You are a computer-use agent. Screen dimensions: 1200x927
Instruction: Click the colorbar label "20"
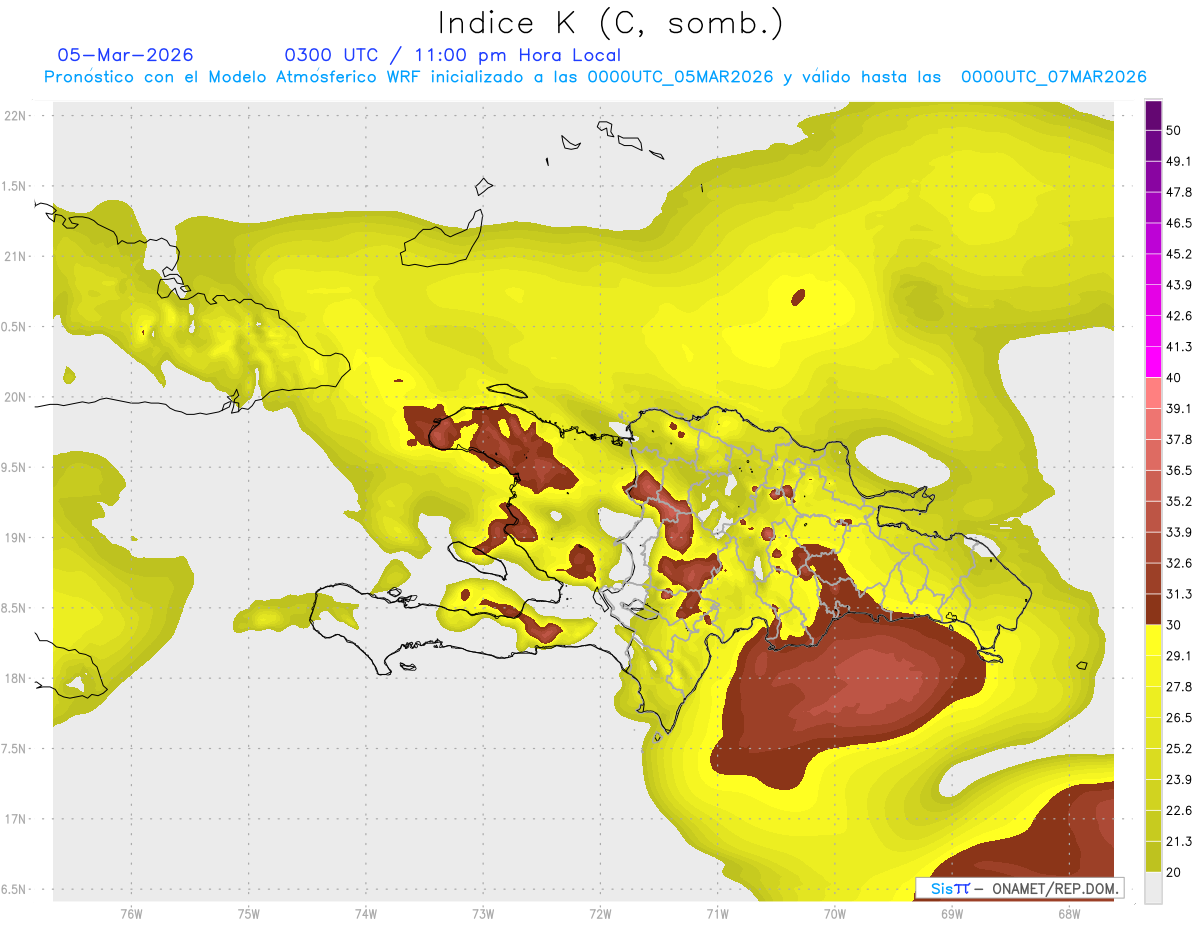pos(1174,873)
